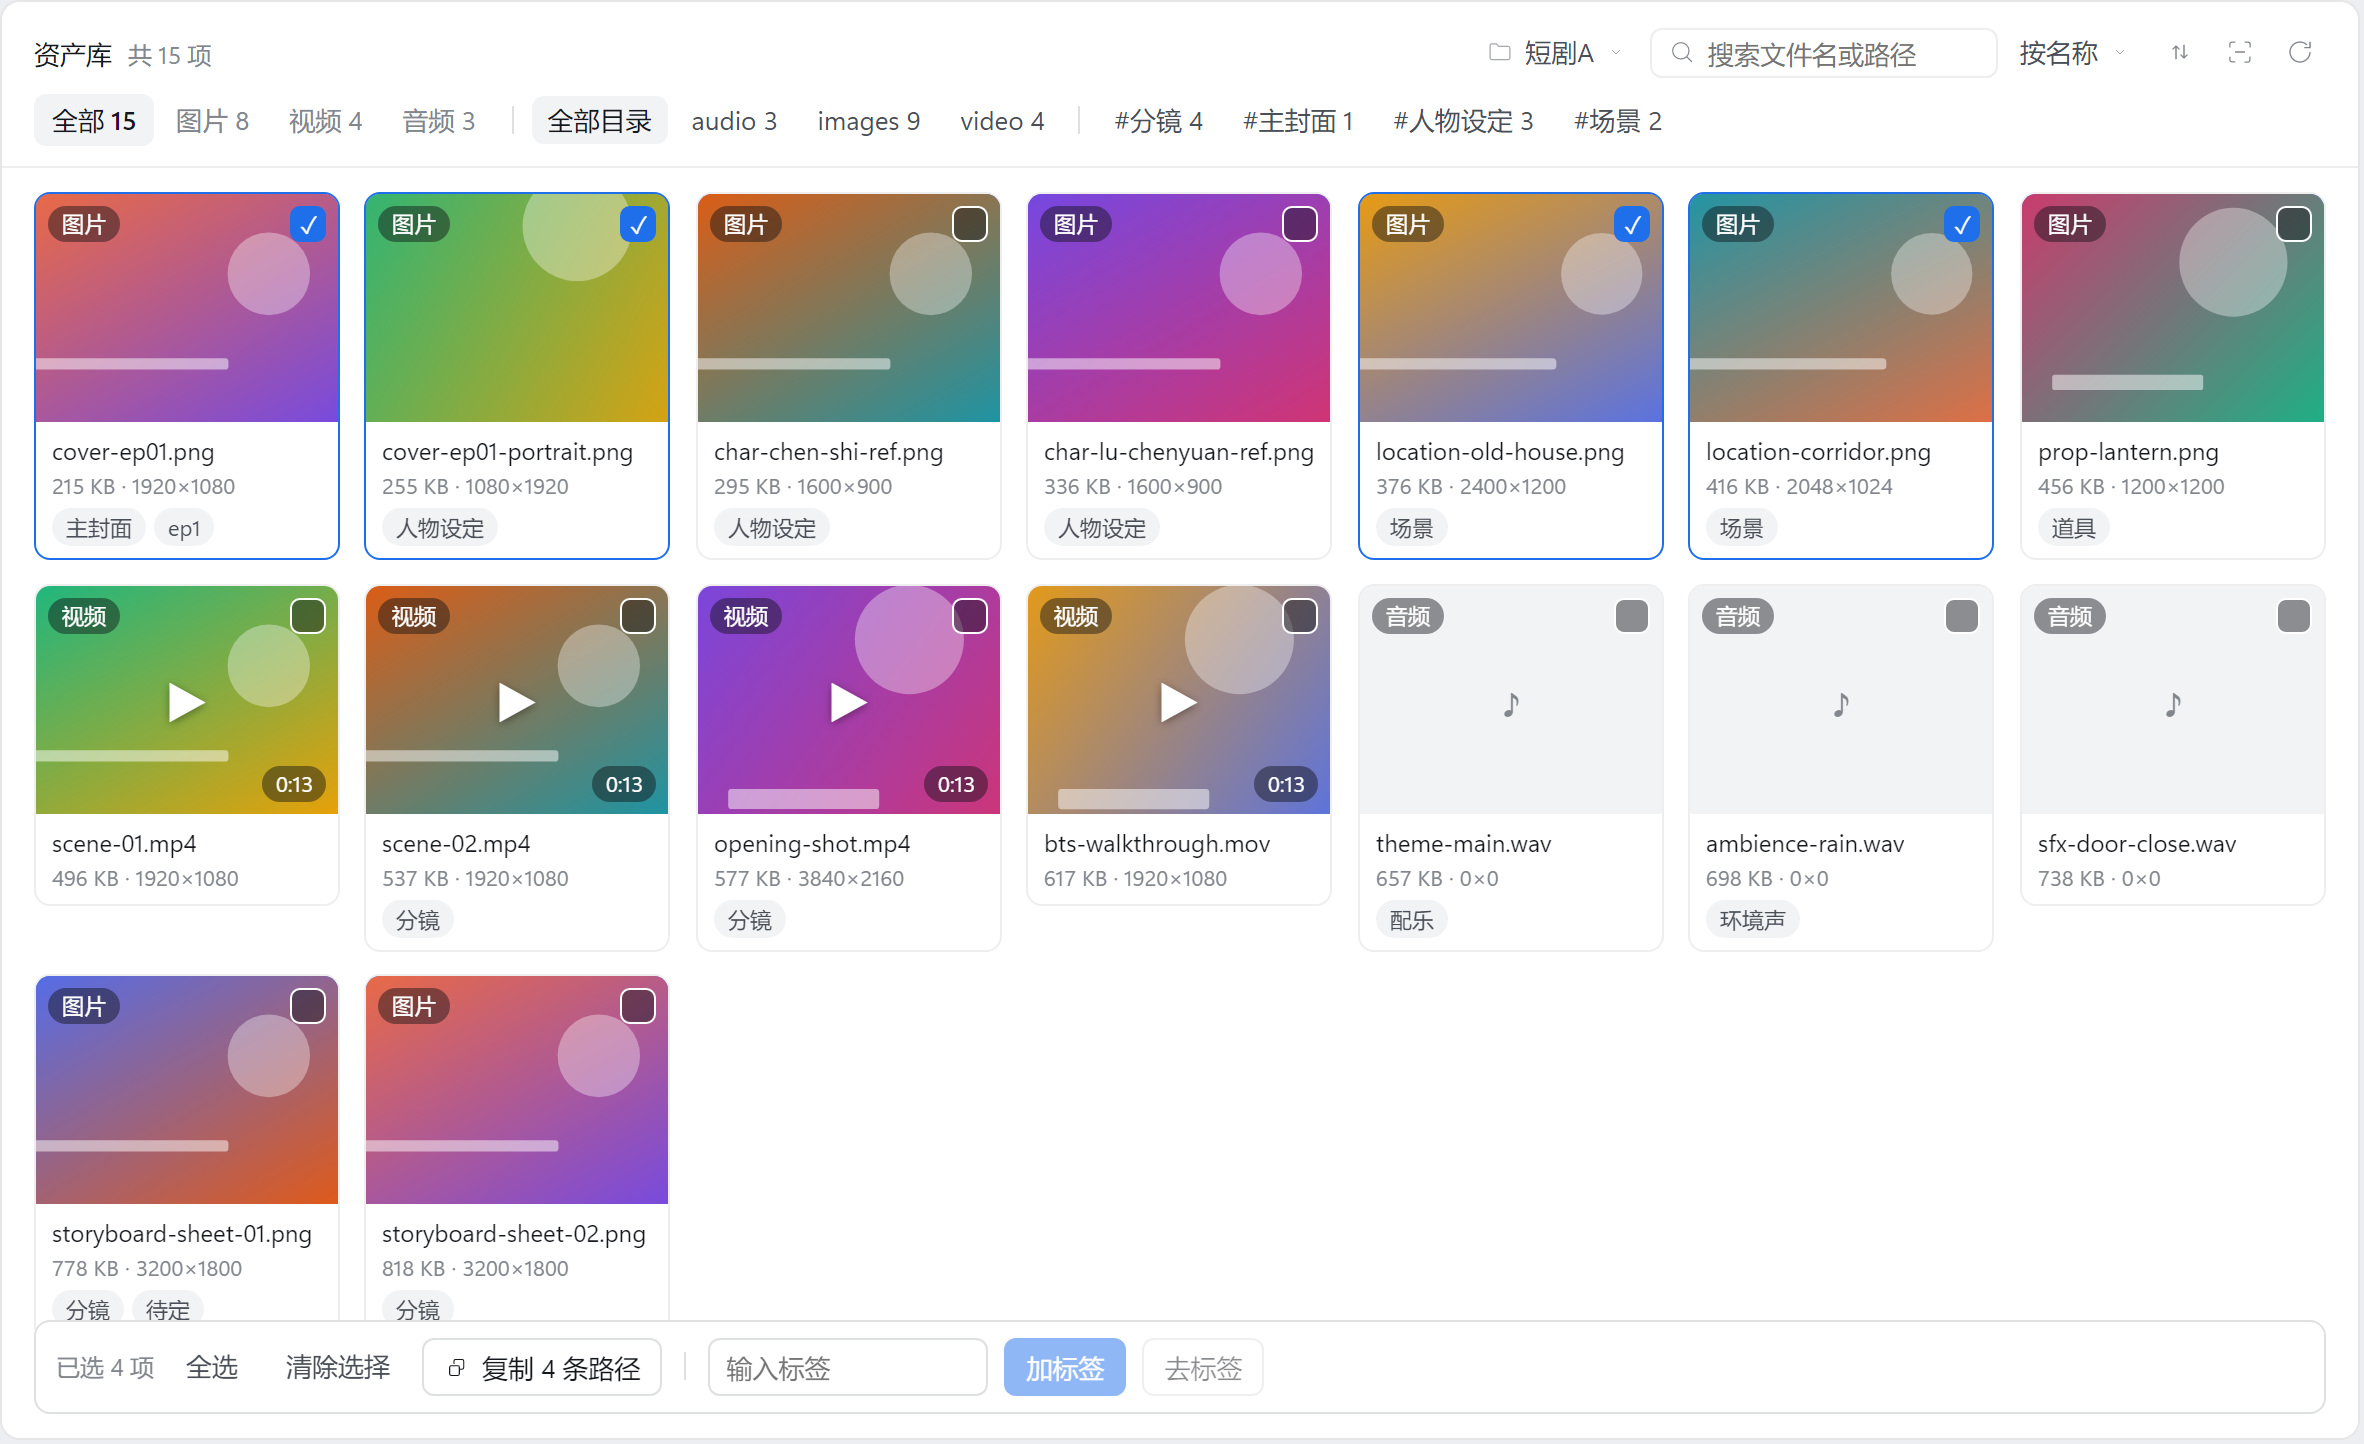Filter by 视频 4 tab
The height and width of the screenshot is (1444, 2364).
coord(325,121)
